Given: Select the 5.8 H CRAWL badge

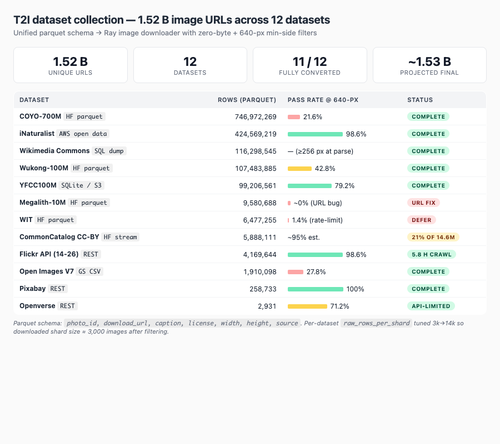Looking at the screenshot, I should tap(431, 254).
